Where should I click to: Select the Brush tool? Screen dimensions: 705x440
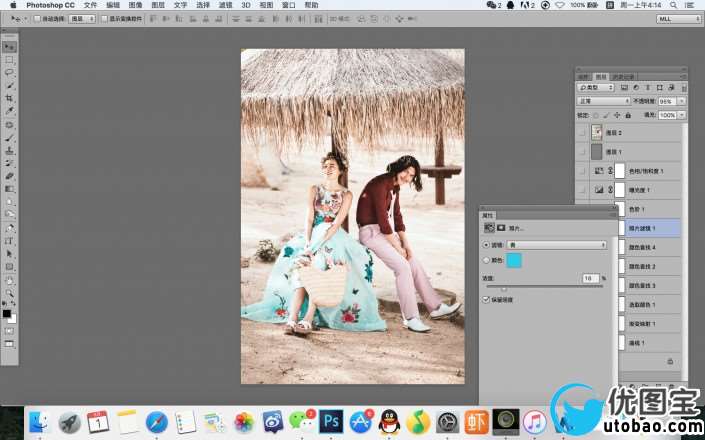[9, 138]
